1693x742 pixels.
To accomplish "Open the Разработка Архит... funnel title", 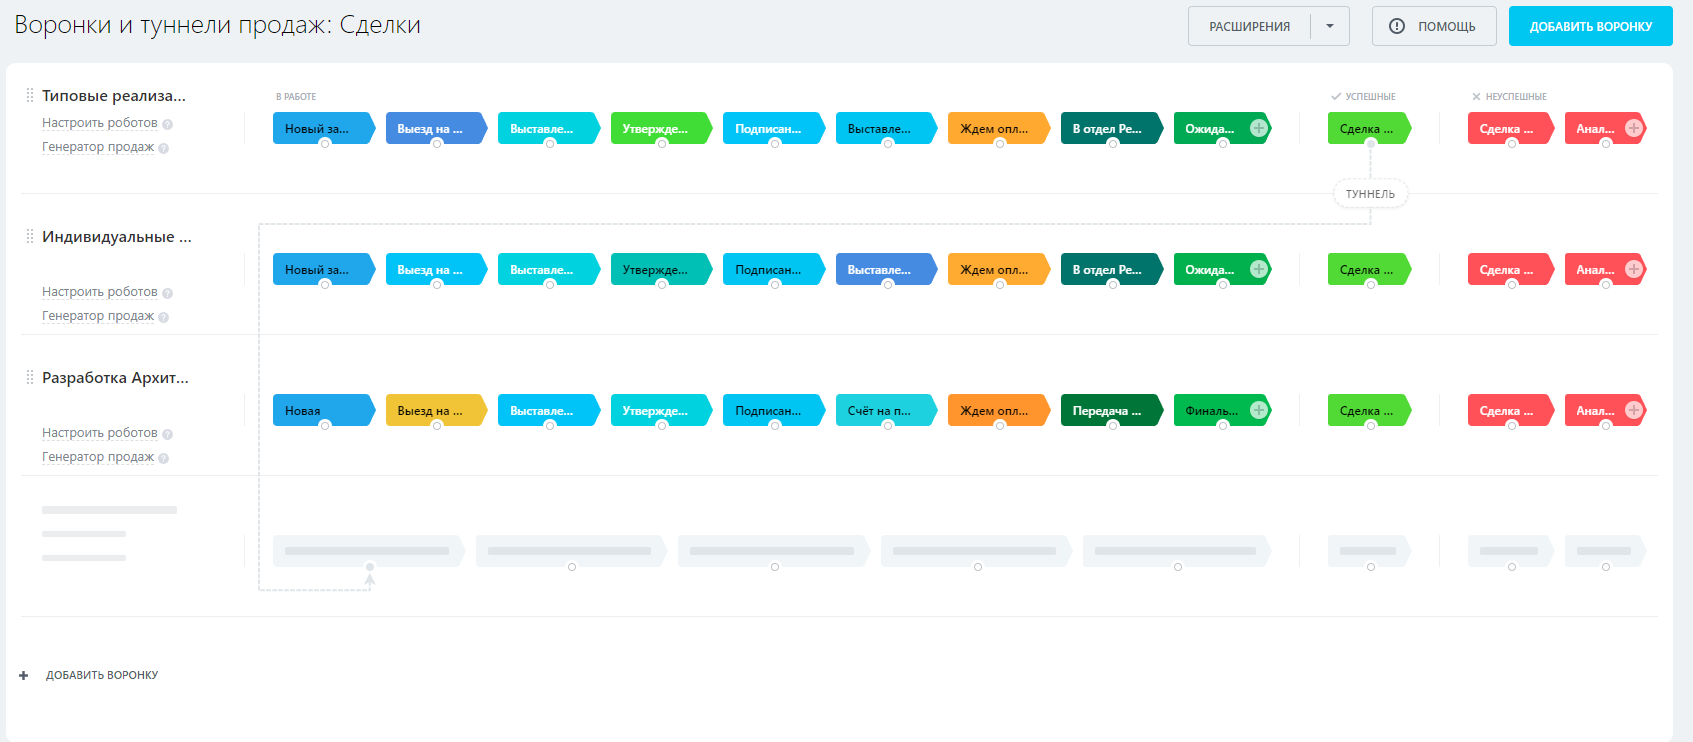I will [x=115, y=378].
